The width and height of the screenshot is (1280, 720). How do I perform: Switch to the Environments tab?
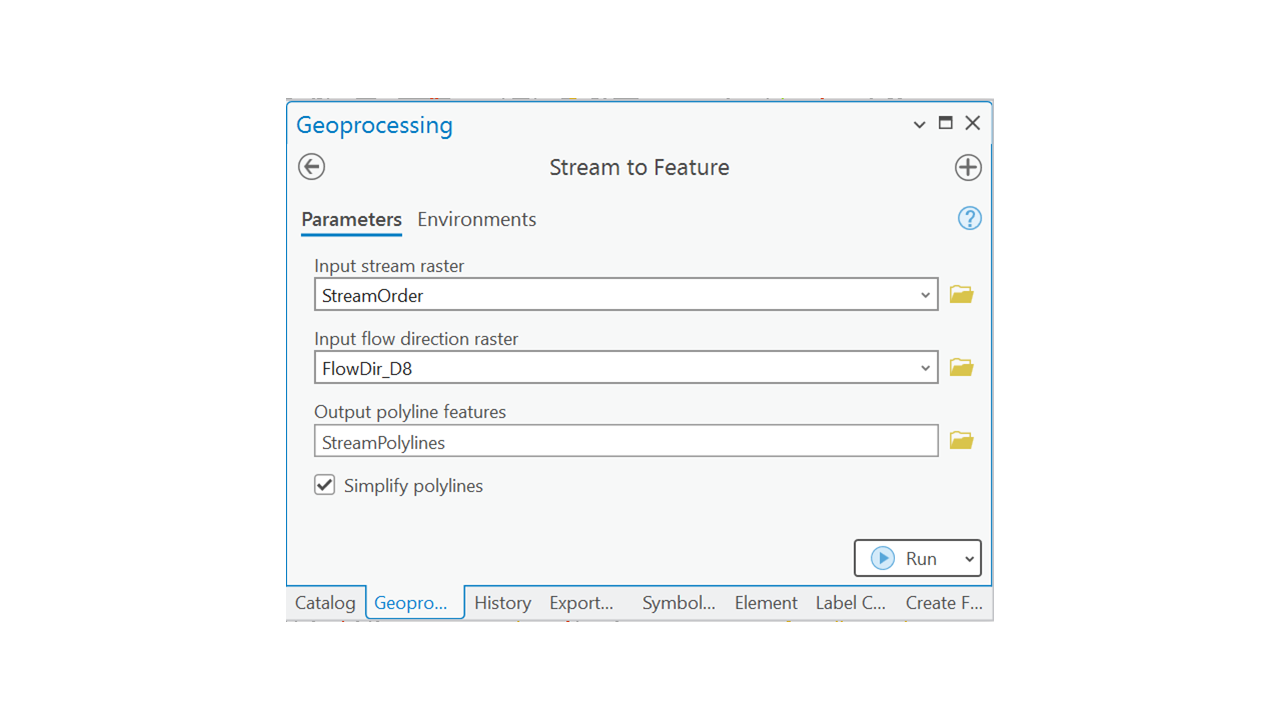tap(476, 219)
